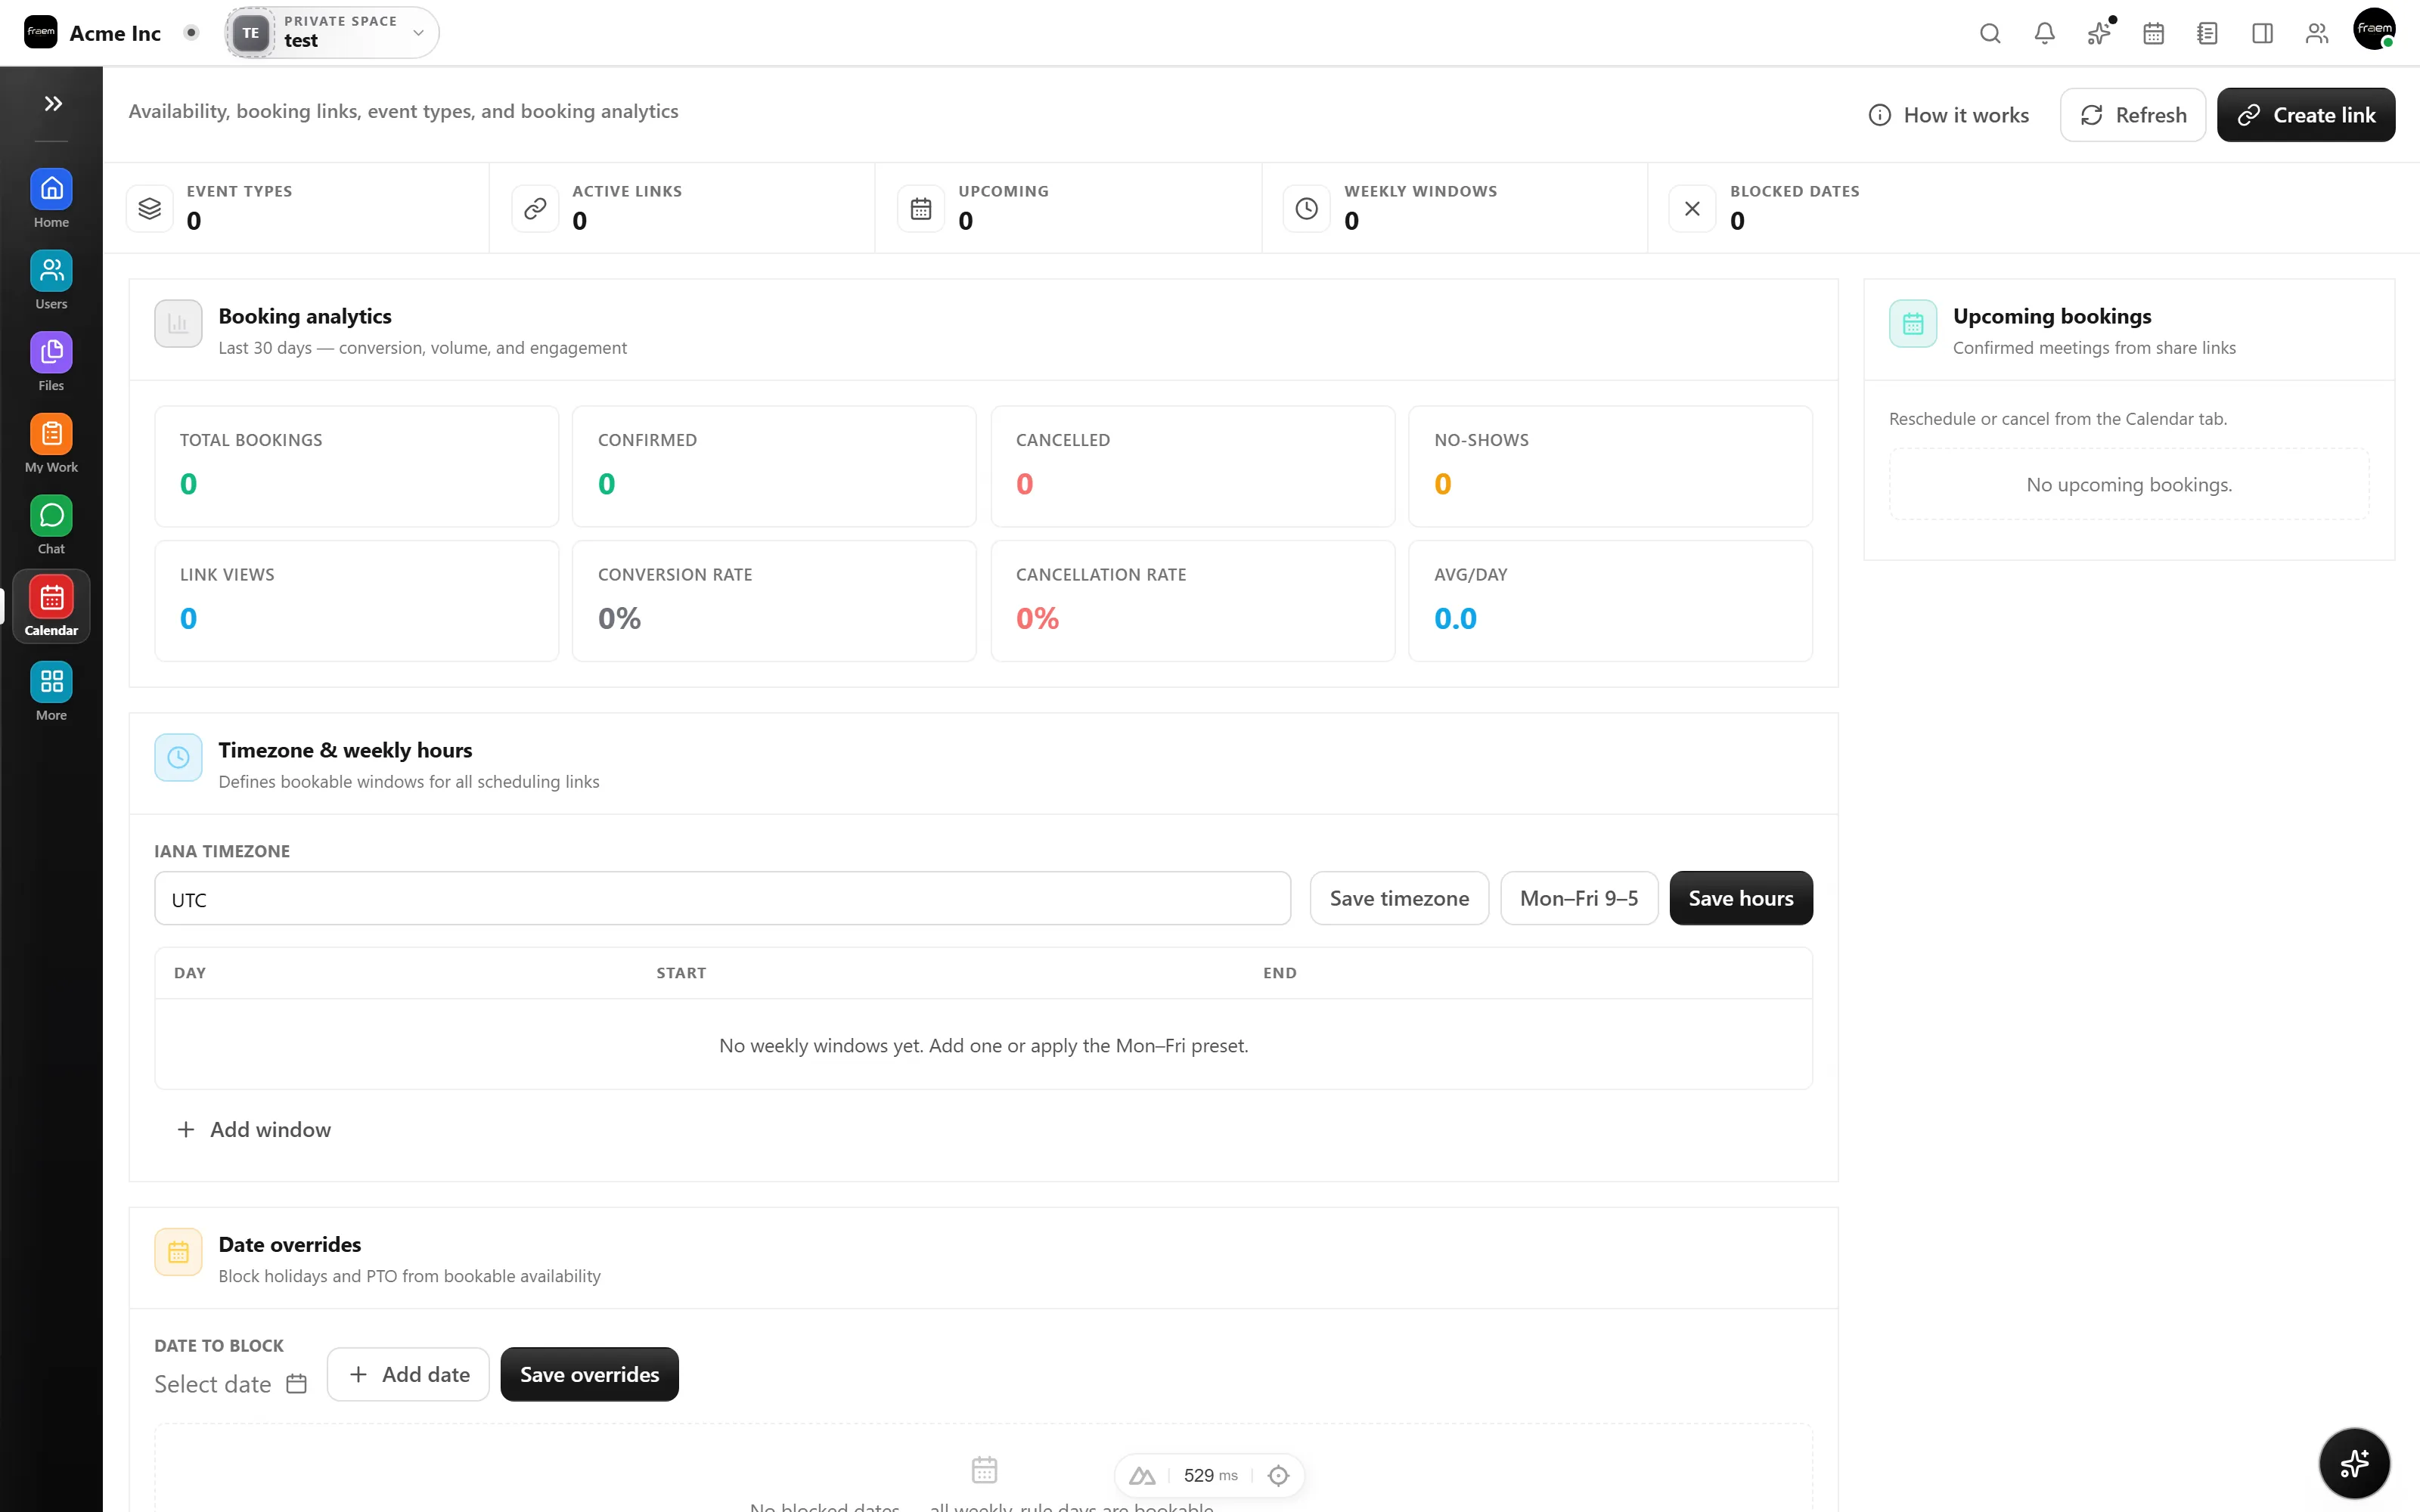Click the Acme Inc logo

tap(41, 32)
